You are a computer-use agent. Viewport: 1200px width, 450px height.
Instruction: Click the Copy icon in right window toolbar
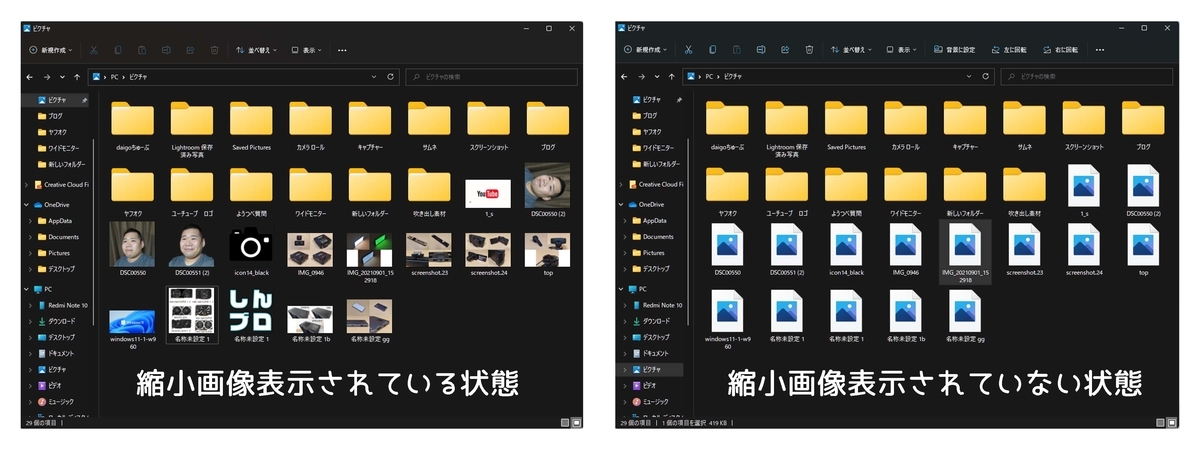pyautogui.click(x=712, y=49)
